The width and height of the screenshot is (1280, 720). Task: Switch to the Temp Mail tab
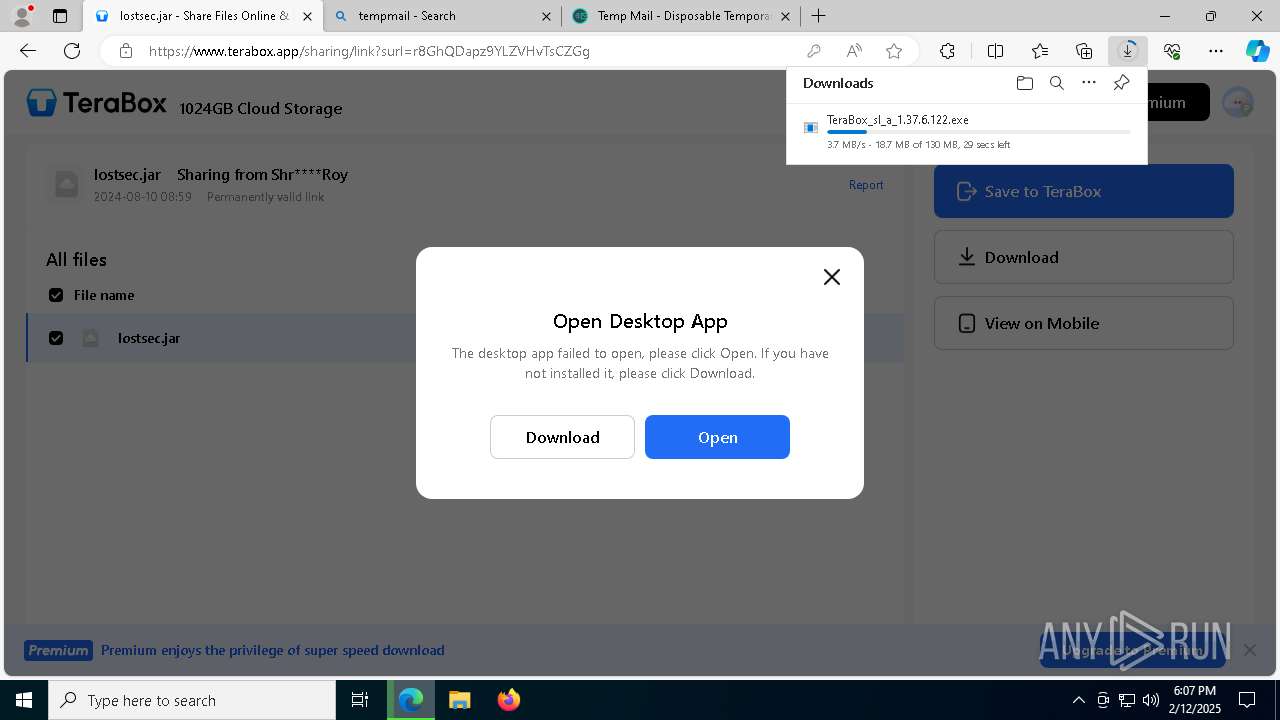[x=680, y=16]
